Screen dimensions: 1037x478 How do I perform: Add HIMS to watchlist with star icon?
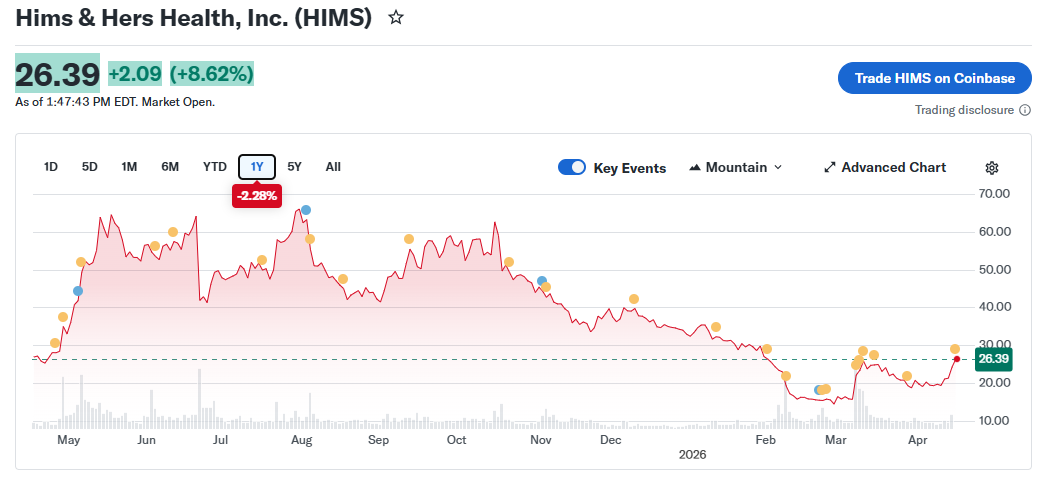tap(396, 18)
